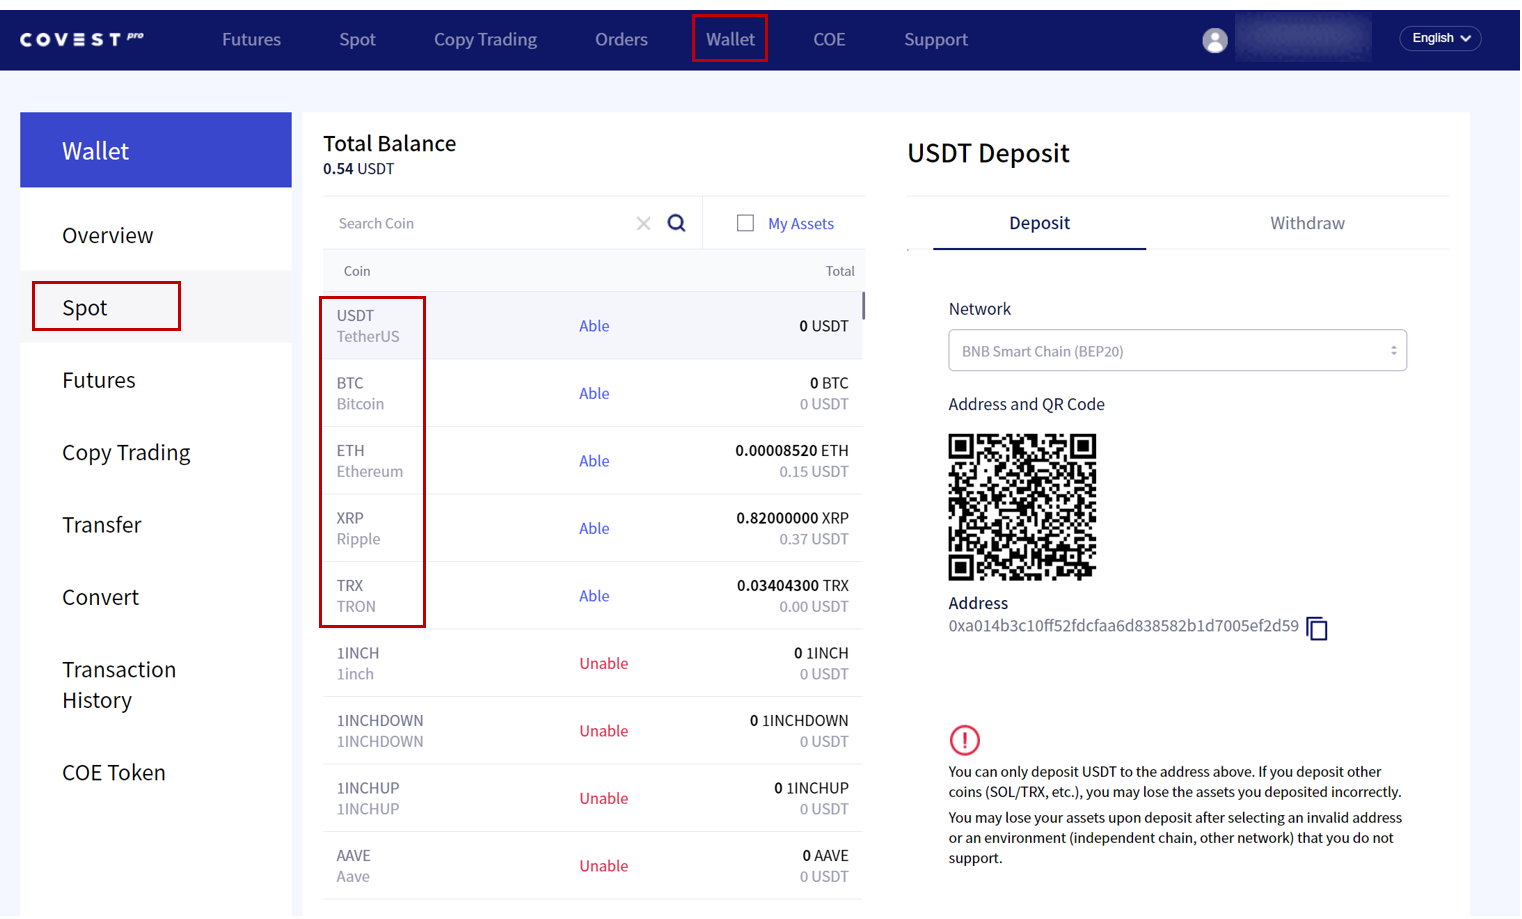Switch to the Withdraw tab
The image size is (1522, 919).
(x=1306, y=223)
